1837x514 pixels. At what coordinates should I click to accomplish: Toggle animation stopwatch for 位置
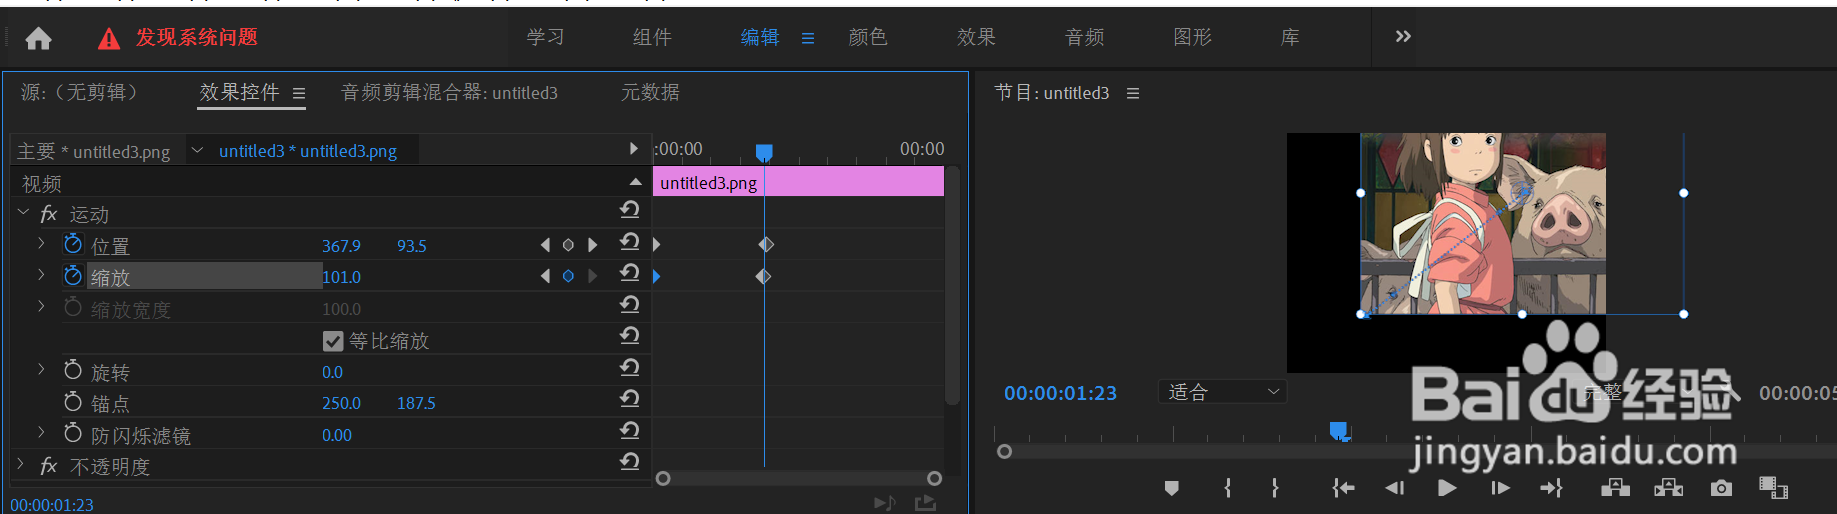tap(73, 244)
